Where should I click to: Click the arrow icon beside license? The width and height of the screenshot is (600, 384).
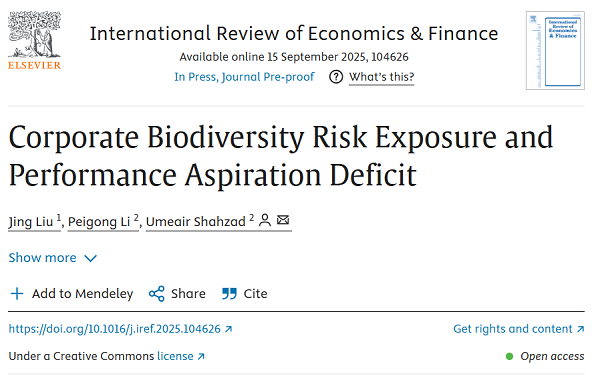click(201, 356)
